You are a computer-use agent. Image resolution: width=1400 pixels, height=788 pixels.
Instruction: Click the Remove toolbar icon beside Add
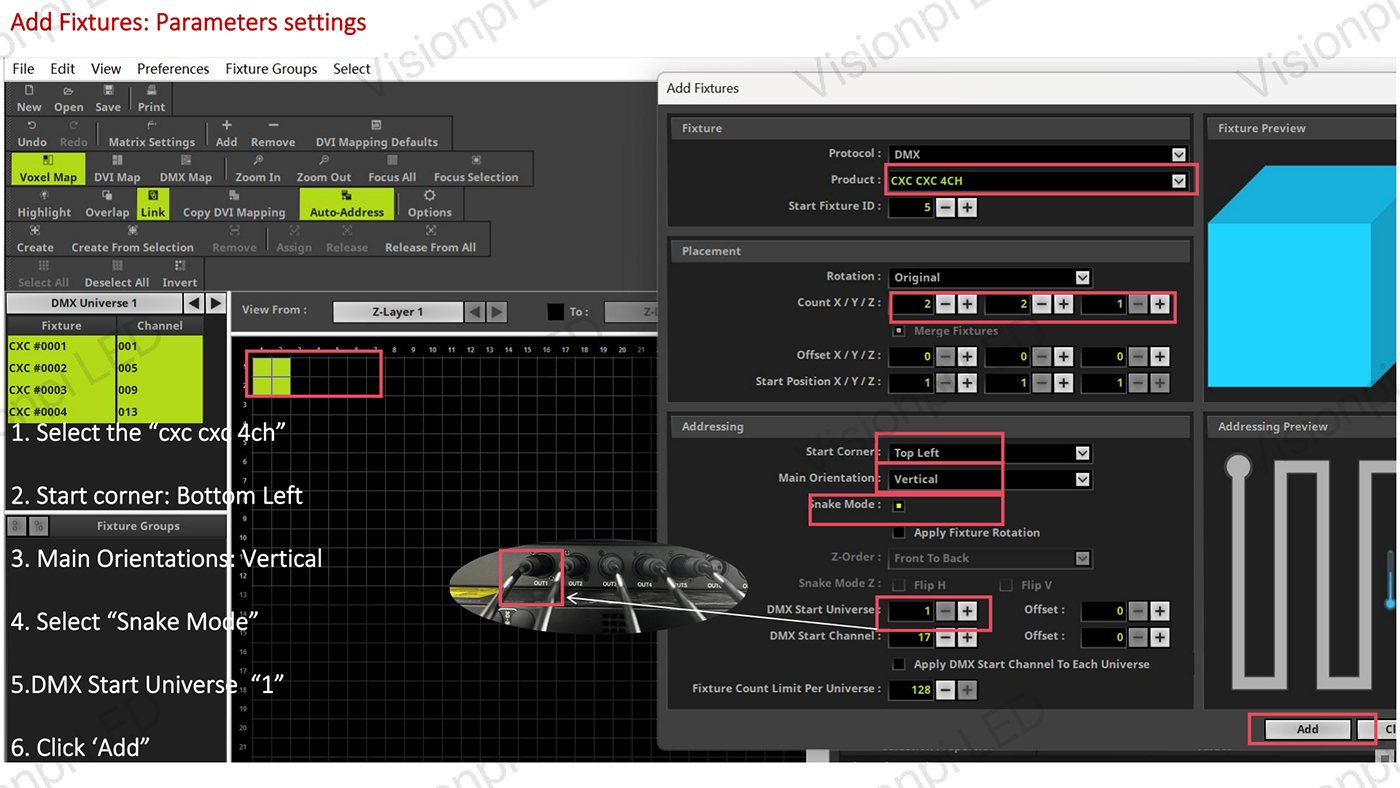(x=273, y=134)
